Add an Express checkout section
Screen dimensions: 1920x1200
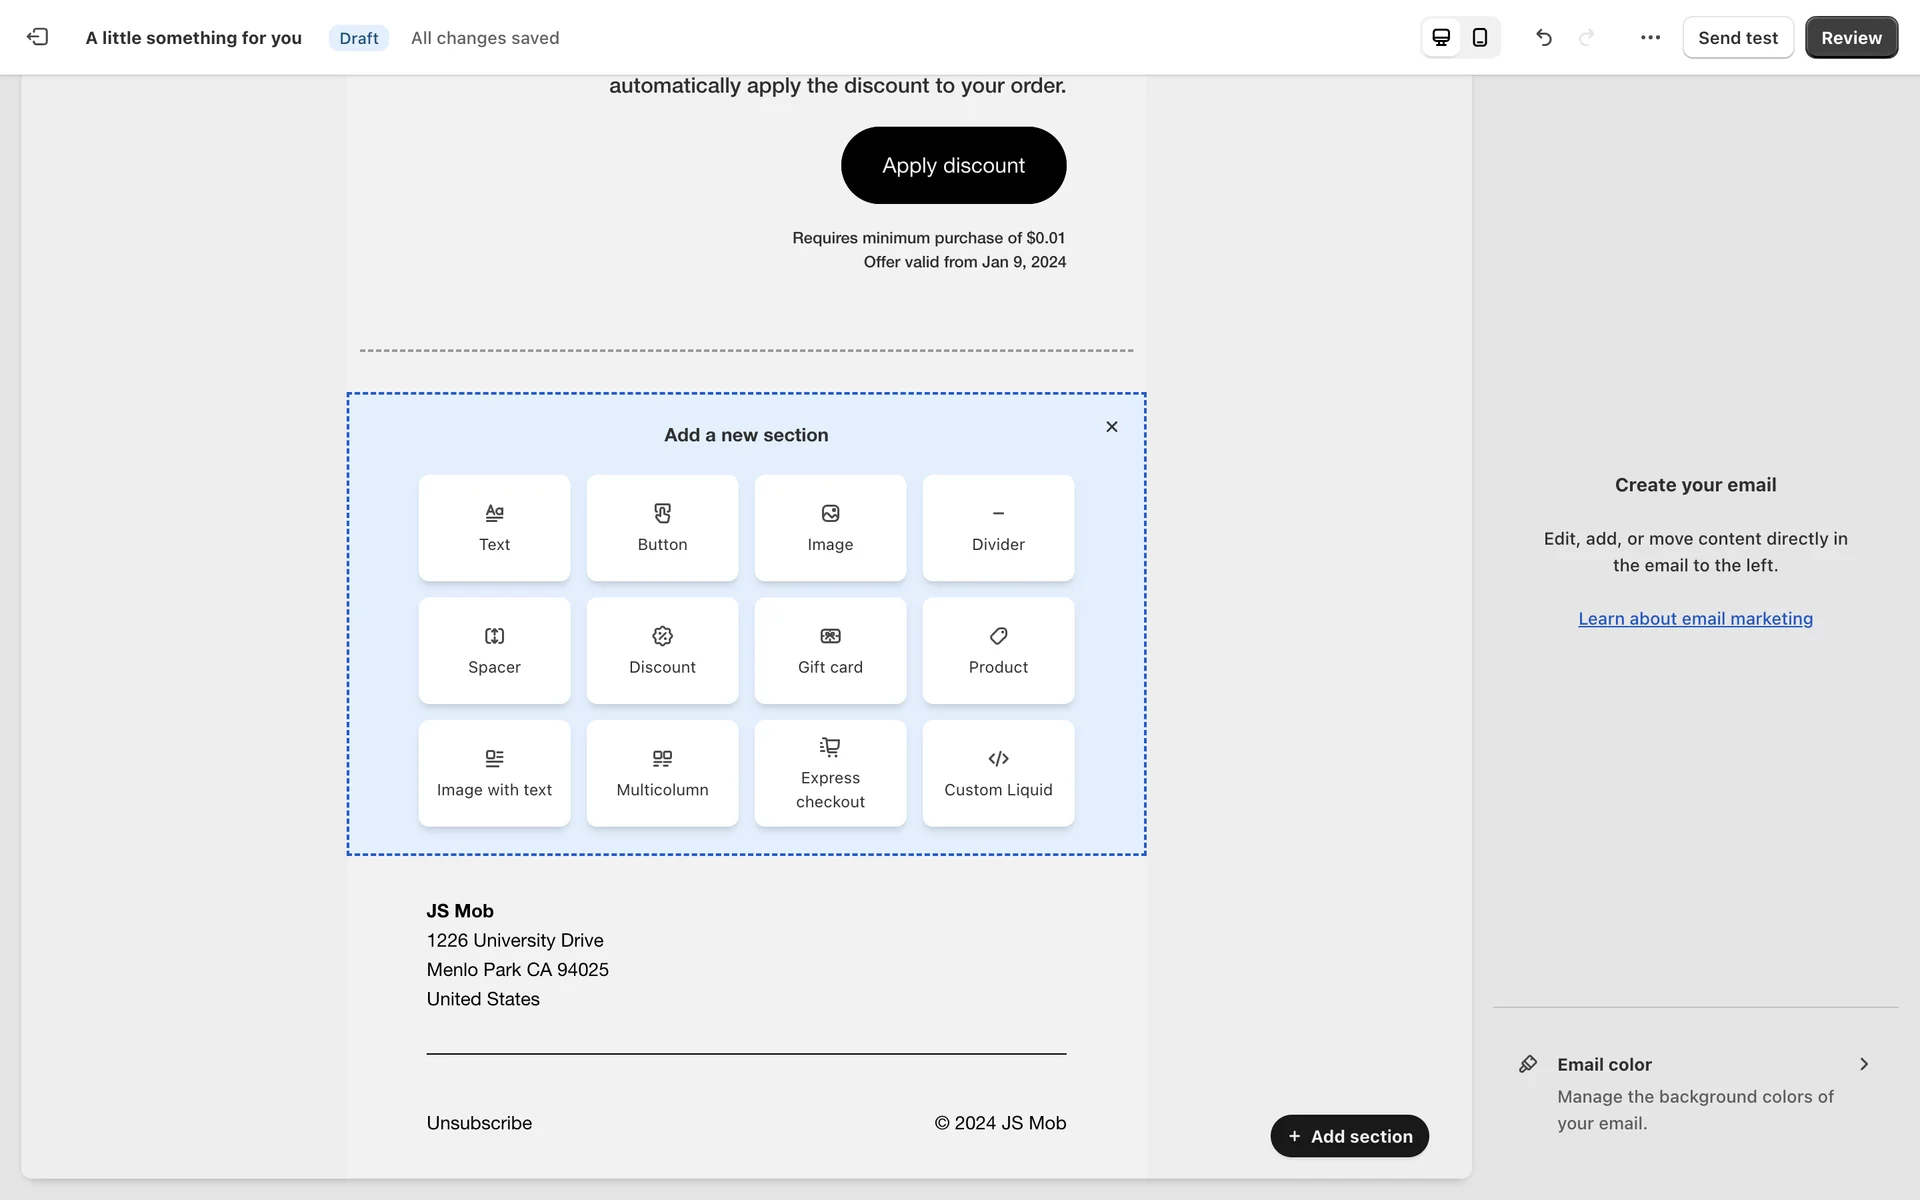830,773
